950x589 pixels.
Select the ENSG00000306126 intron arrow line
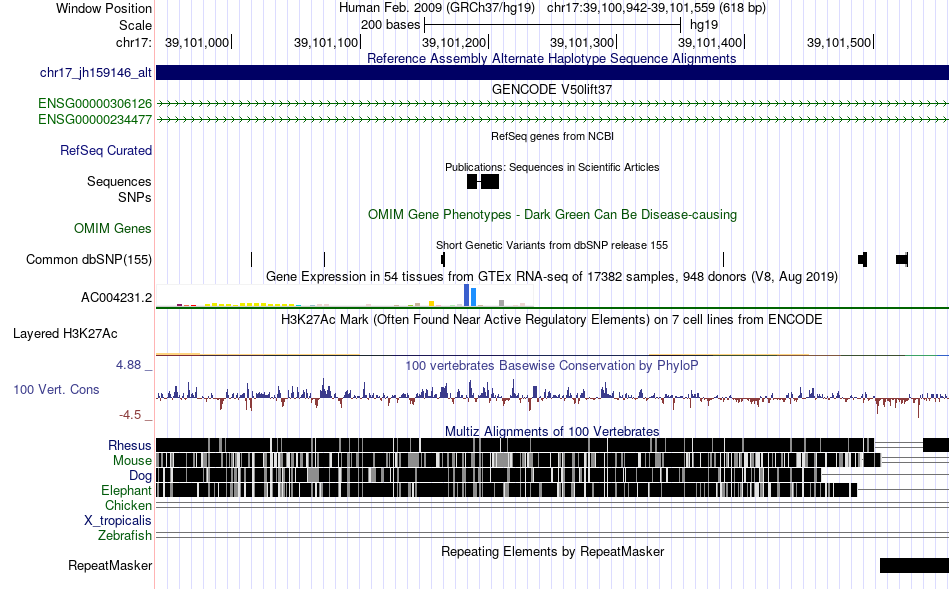[x=553, y=104]
